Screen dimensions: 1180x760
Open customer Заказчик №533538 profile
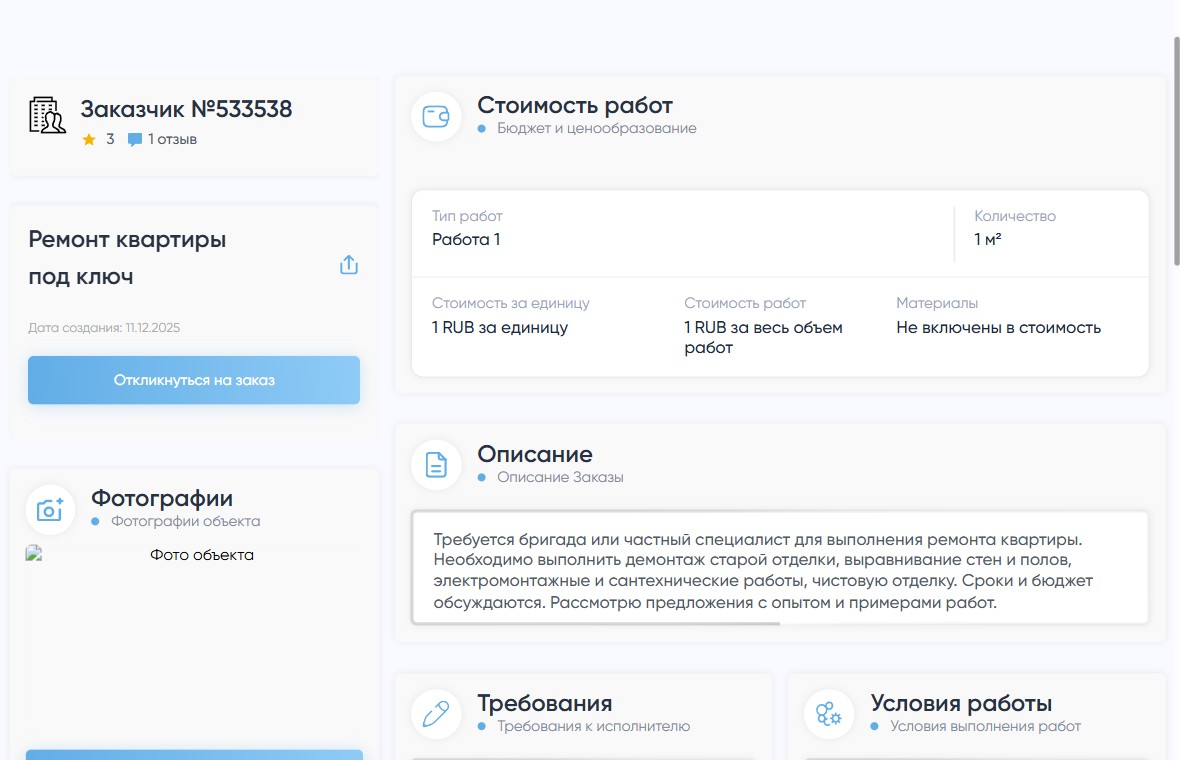point(186,109)
